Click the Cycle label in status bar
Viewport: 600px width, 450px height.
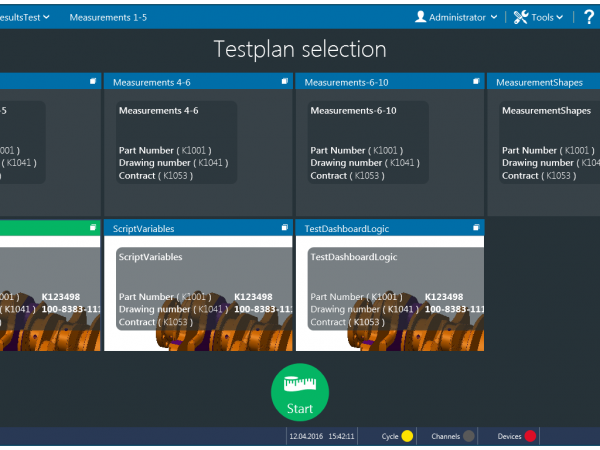click(x=390, y=436)
